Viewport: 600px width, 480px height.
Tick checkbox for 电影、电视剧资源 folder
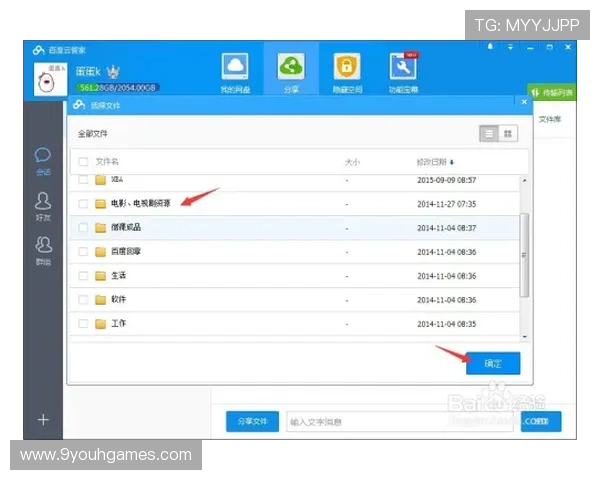[83, 204]
